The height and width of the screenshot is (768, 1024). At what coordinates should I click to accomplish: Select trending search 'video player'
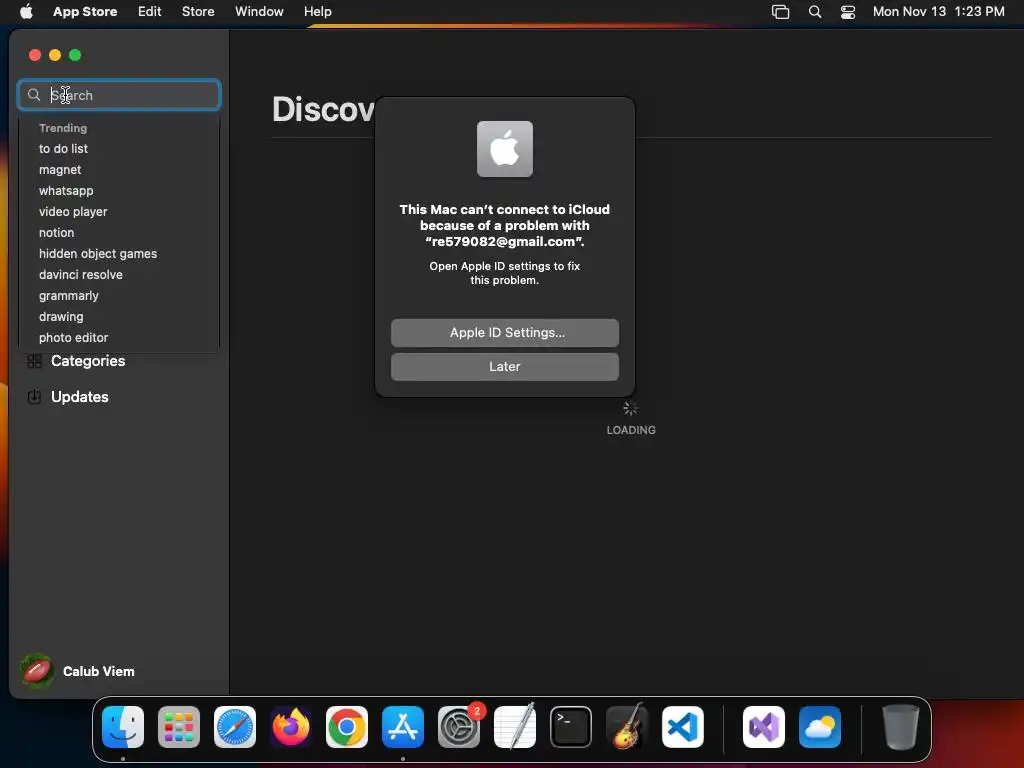tap(73, 212)
